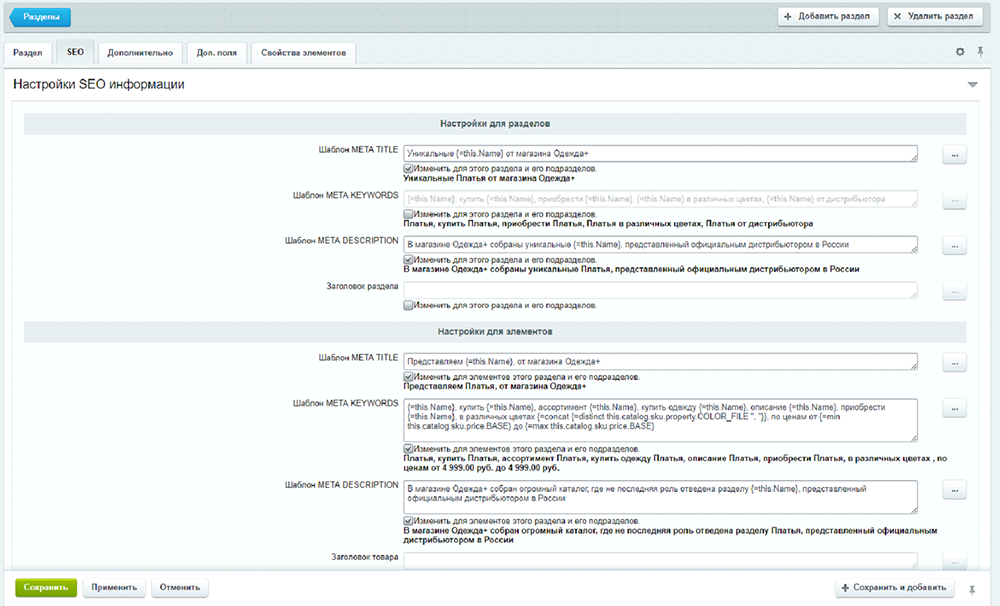Click the 'Настройки для разделов' header
Viewport: 1000px width, 606px height.
pos(495,124)
